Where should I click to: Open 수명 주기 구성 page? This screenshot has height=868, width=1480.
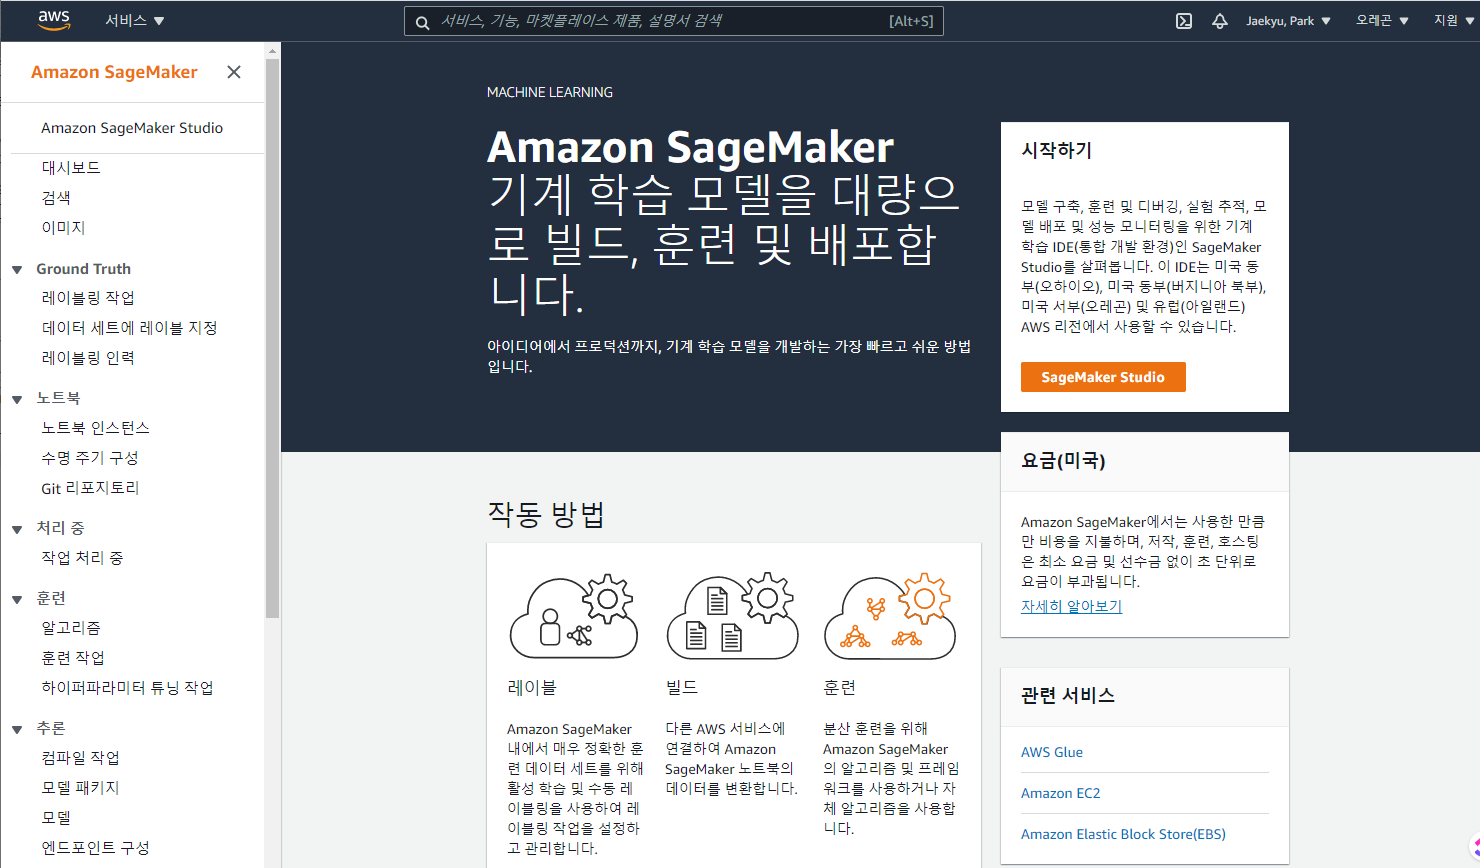point(90,458)
